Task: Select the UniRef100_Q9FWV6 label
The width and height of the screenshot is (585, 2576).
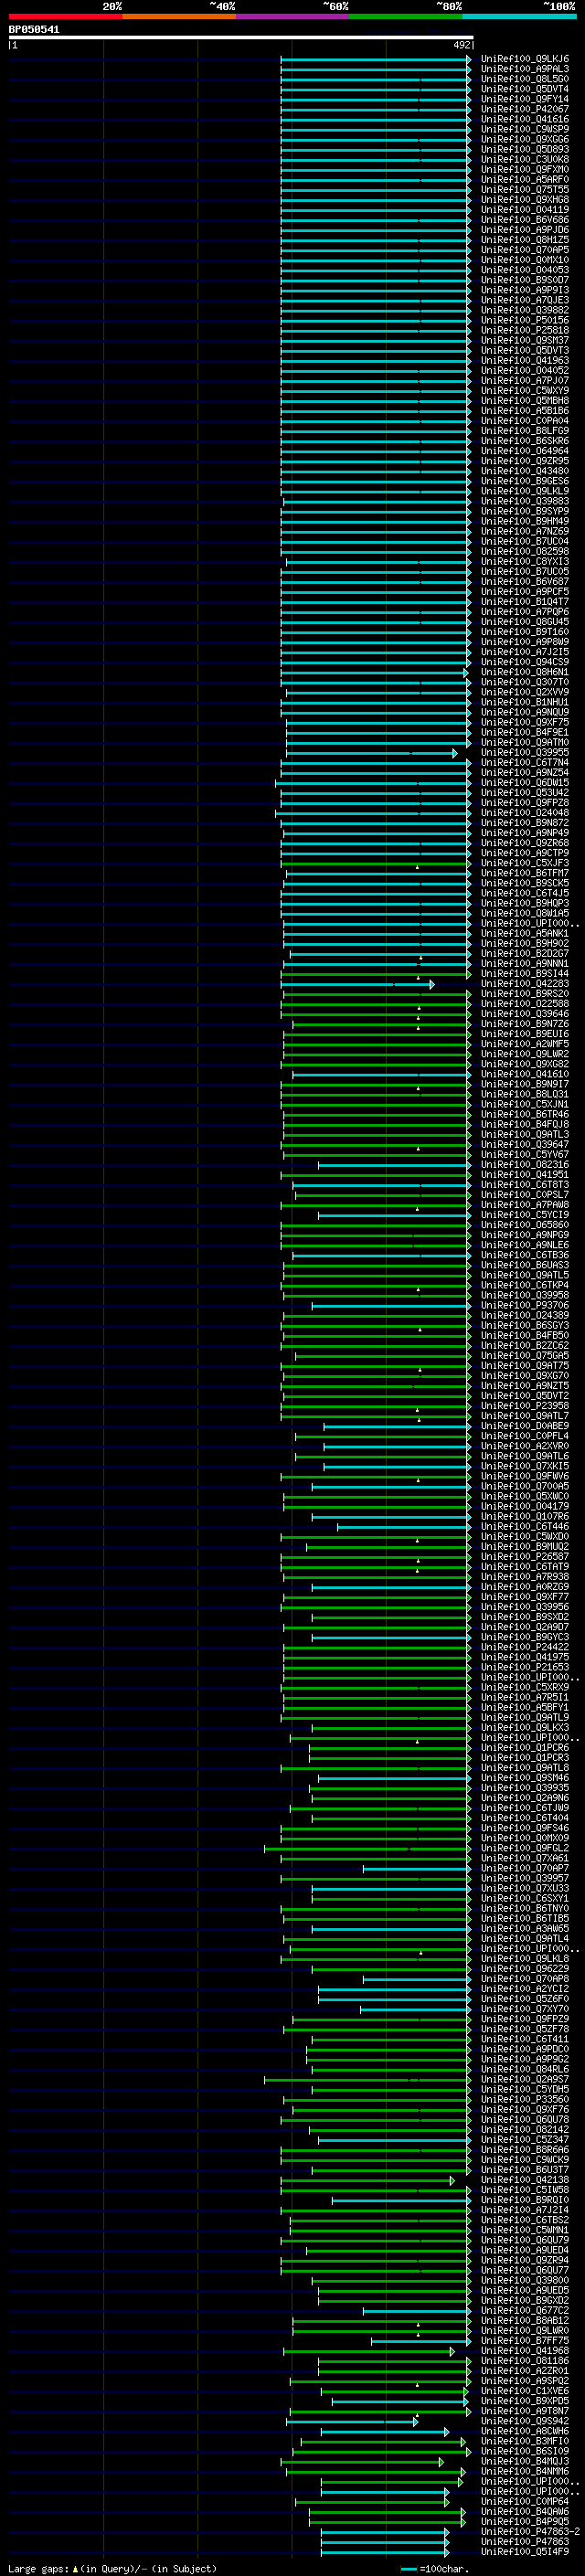Action: [x=525, y=1476]
